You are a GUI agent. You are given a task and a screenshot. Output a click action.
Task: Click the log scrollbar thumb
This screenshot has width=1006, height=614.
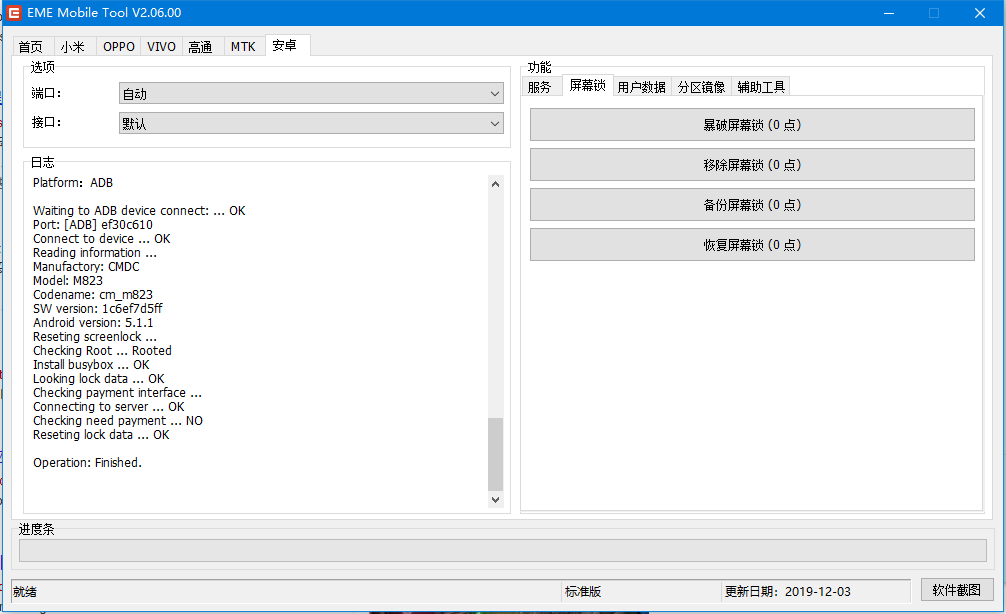(495, 454)
